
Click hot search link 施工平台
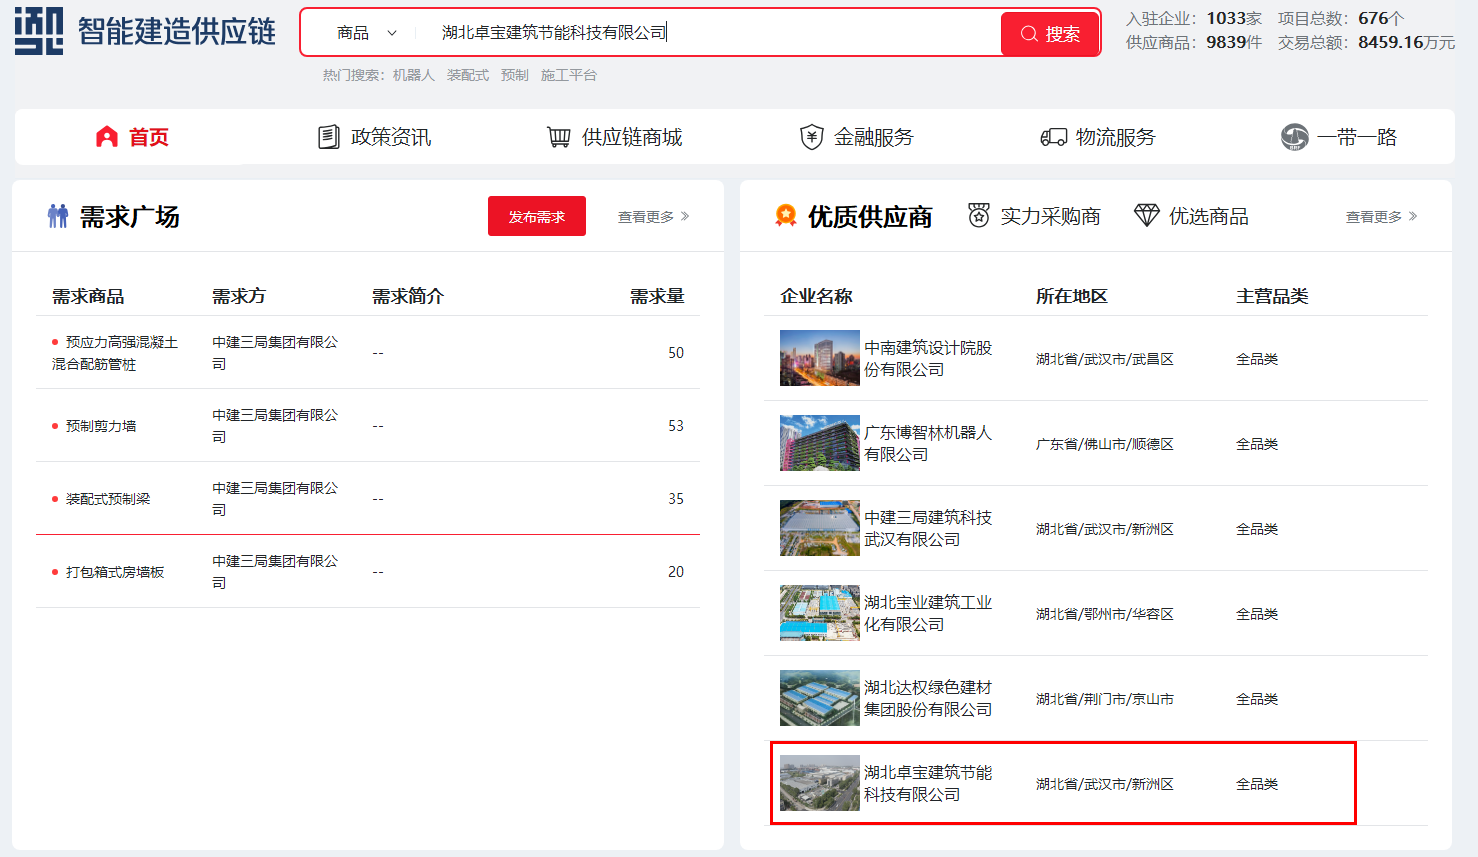(569, 75)
